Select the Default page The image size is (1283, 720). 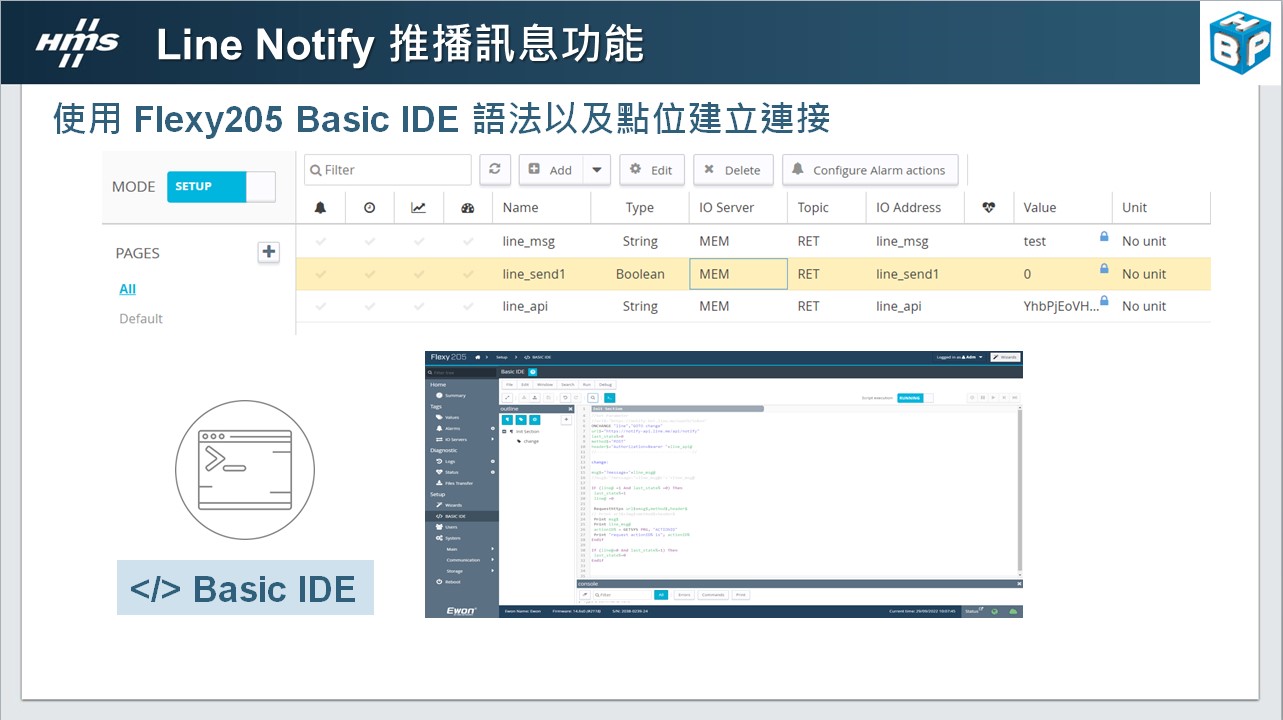coord(141,319)
